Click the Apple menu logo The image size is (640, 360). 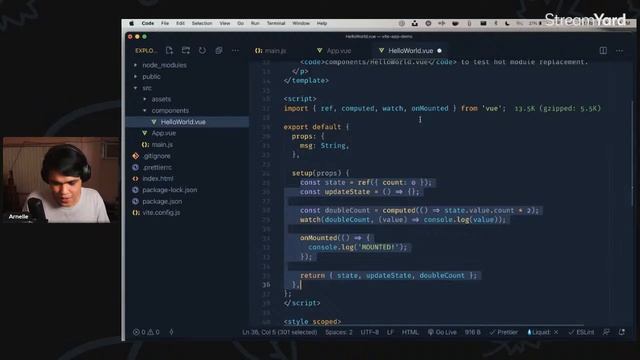[x=131, y=23]
